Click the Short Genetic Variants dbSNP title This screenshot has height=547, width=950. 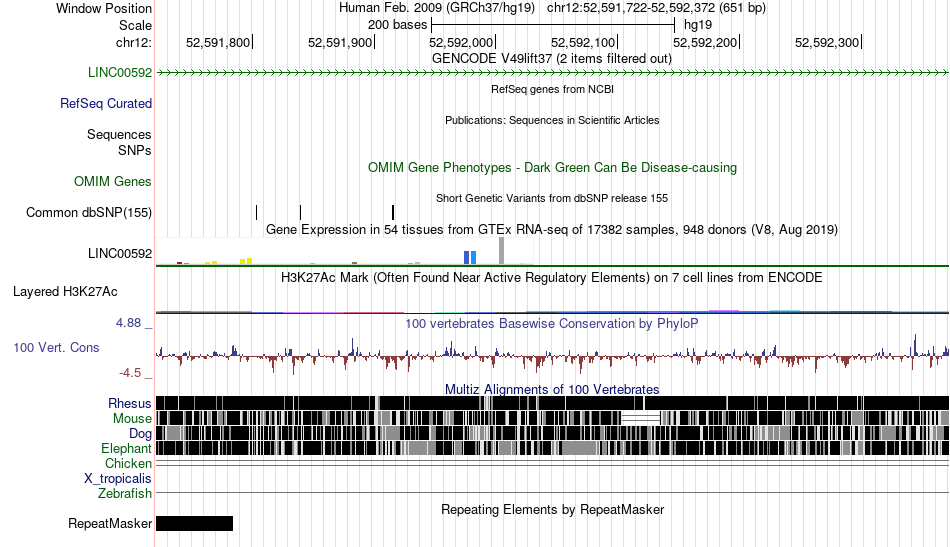(x=552, y=199)
